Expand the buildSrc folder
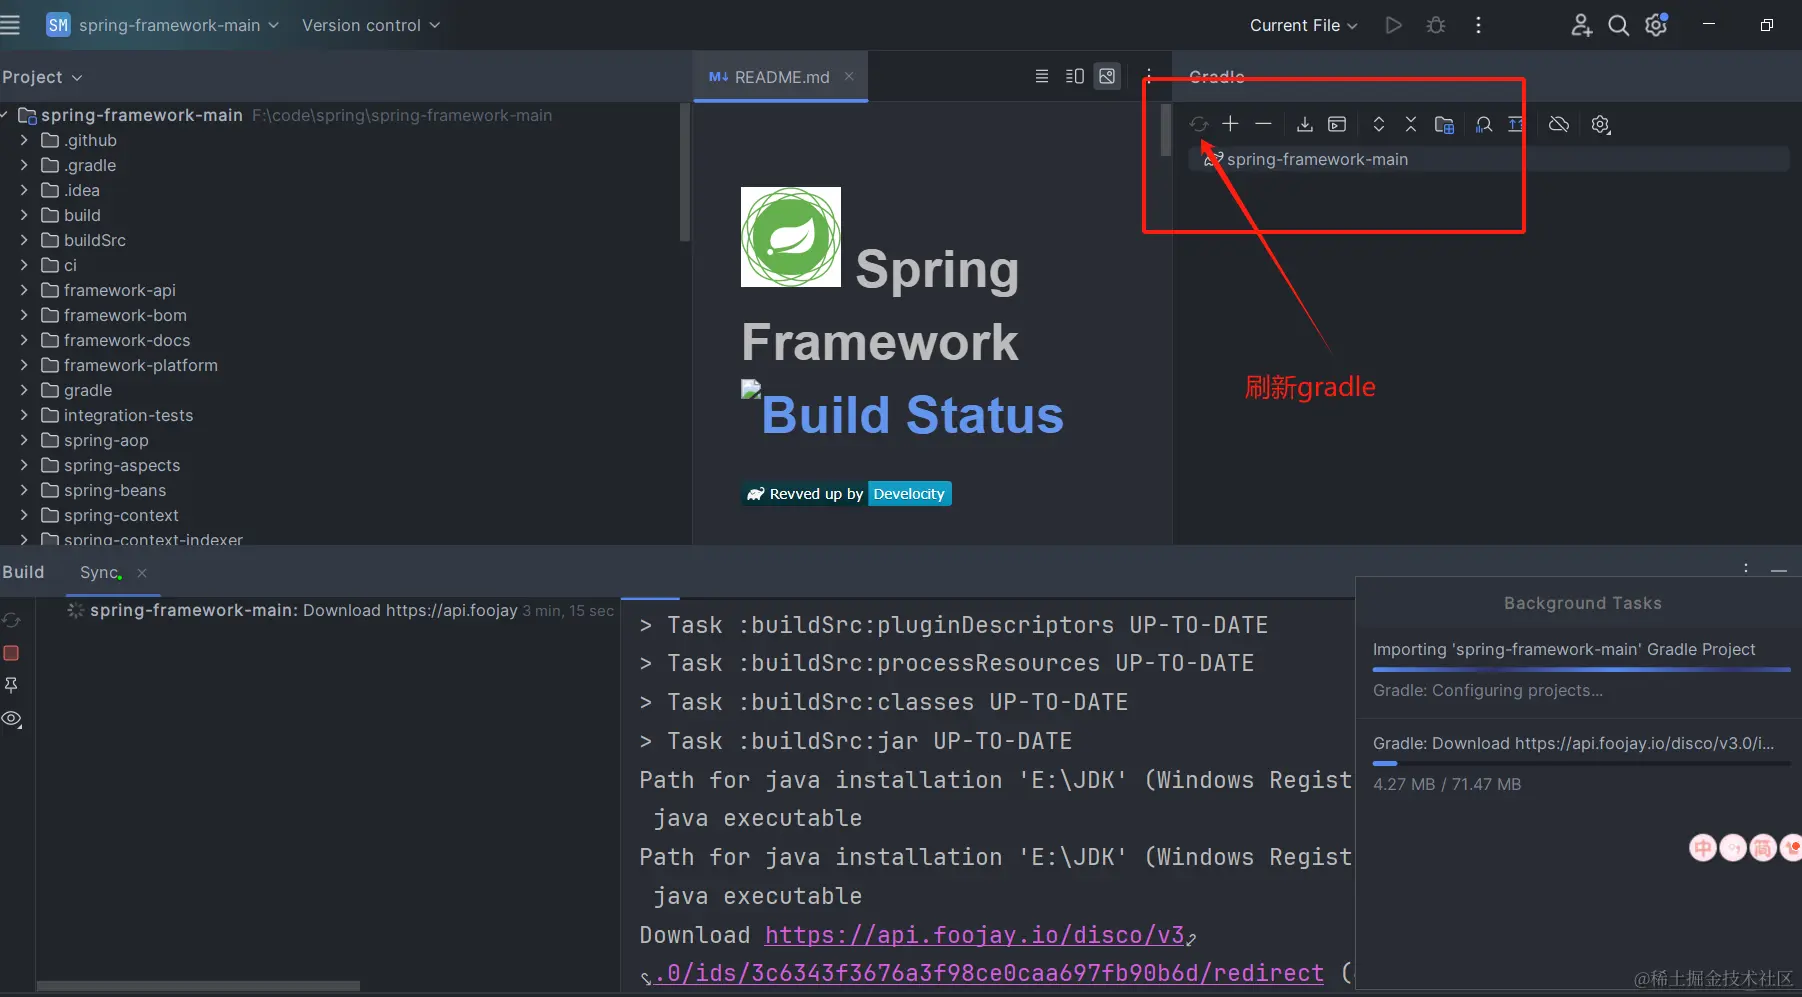 [24, 240]
